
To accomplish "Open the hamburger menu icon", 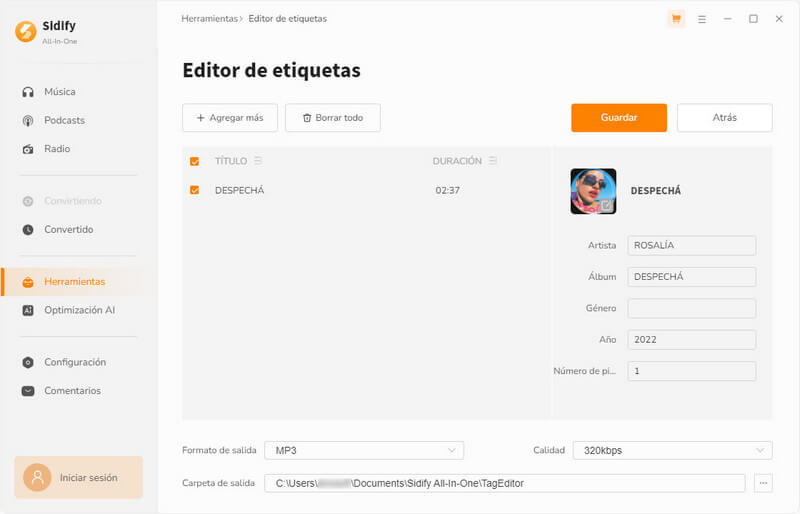I will pos(702,19).
